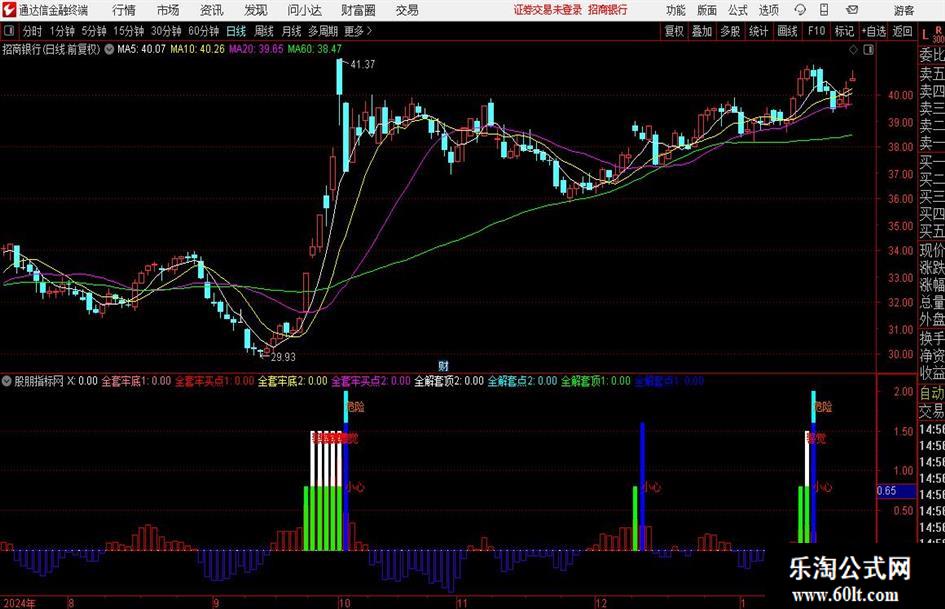945x609 pixels.
Task: Open the 交易 tab on right sidebar
Action: tap(931, 411)
